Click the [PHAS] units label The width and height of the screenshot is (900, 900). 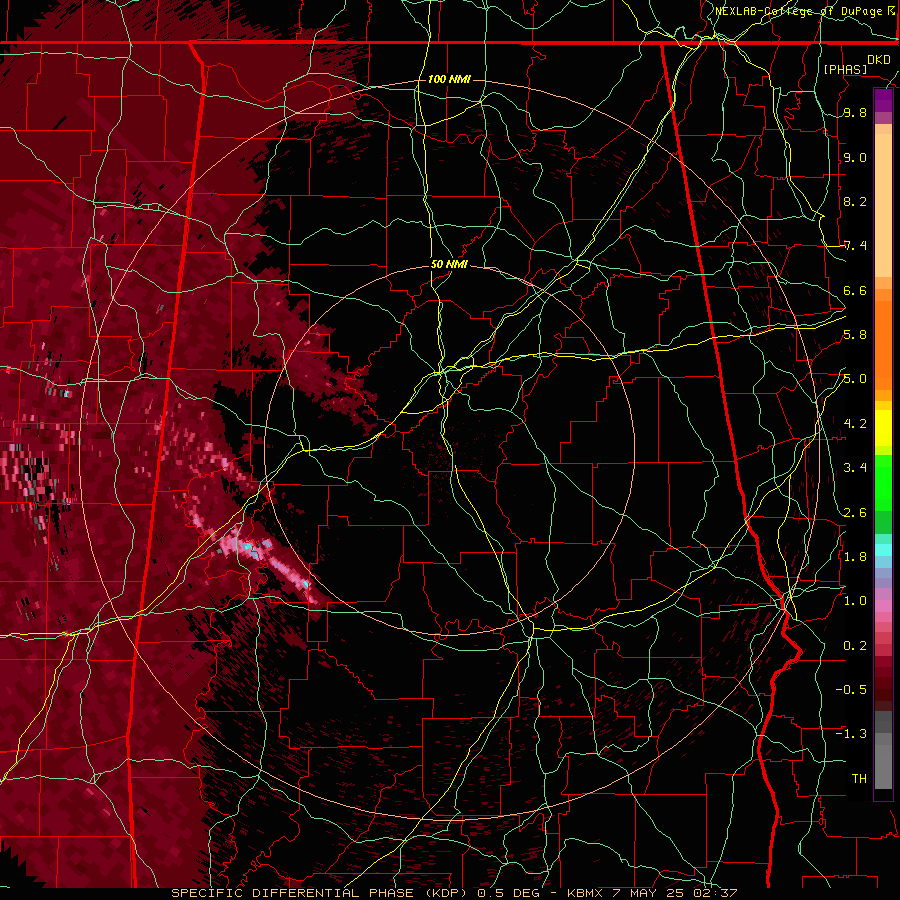coord(845,69)
